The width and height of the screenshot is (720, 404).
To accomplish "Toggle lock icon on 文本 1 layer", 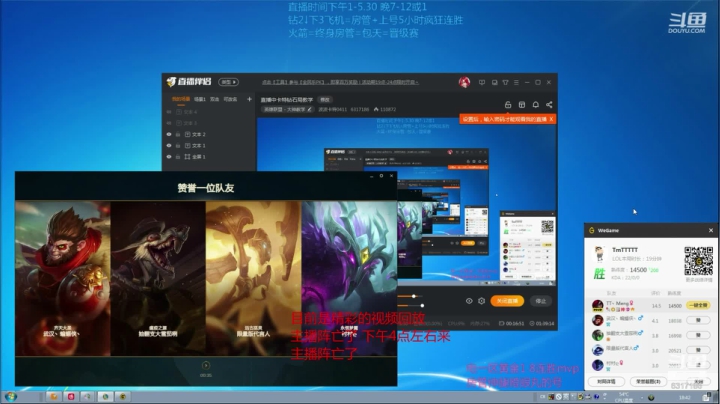I will pos(178,146).
